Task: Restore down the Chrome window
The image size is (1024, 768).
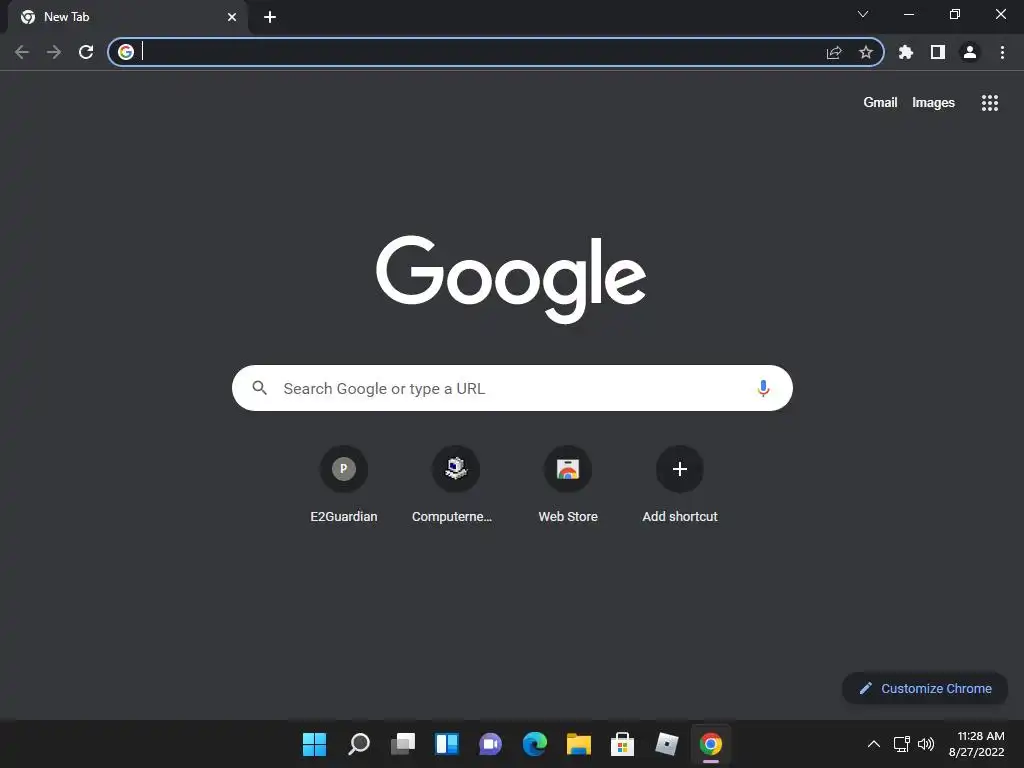Action: [x=955, y=14]
